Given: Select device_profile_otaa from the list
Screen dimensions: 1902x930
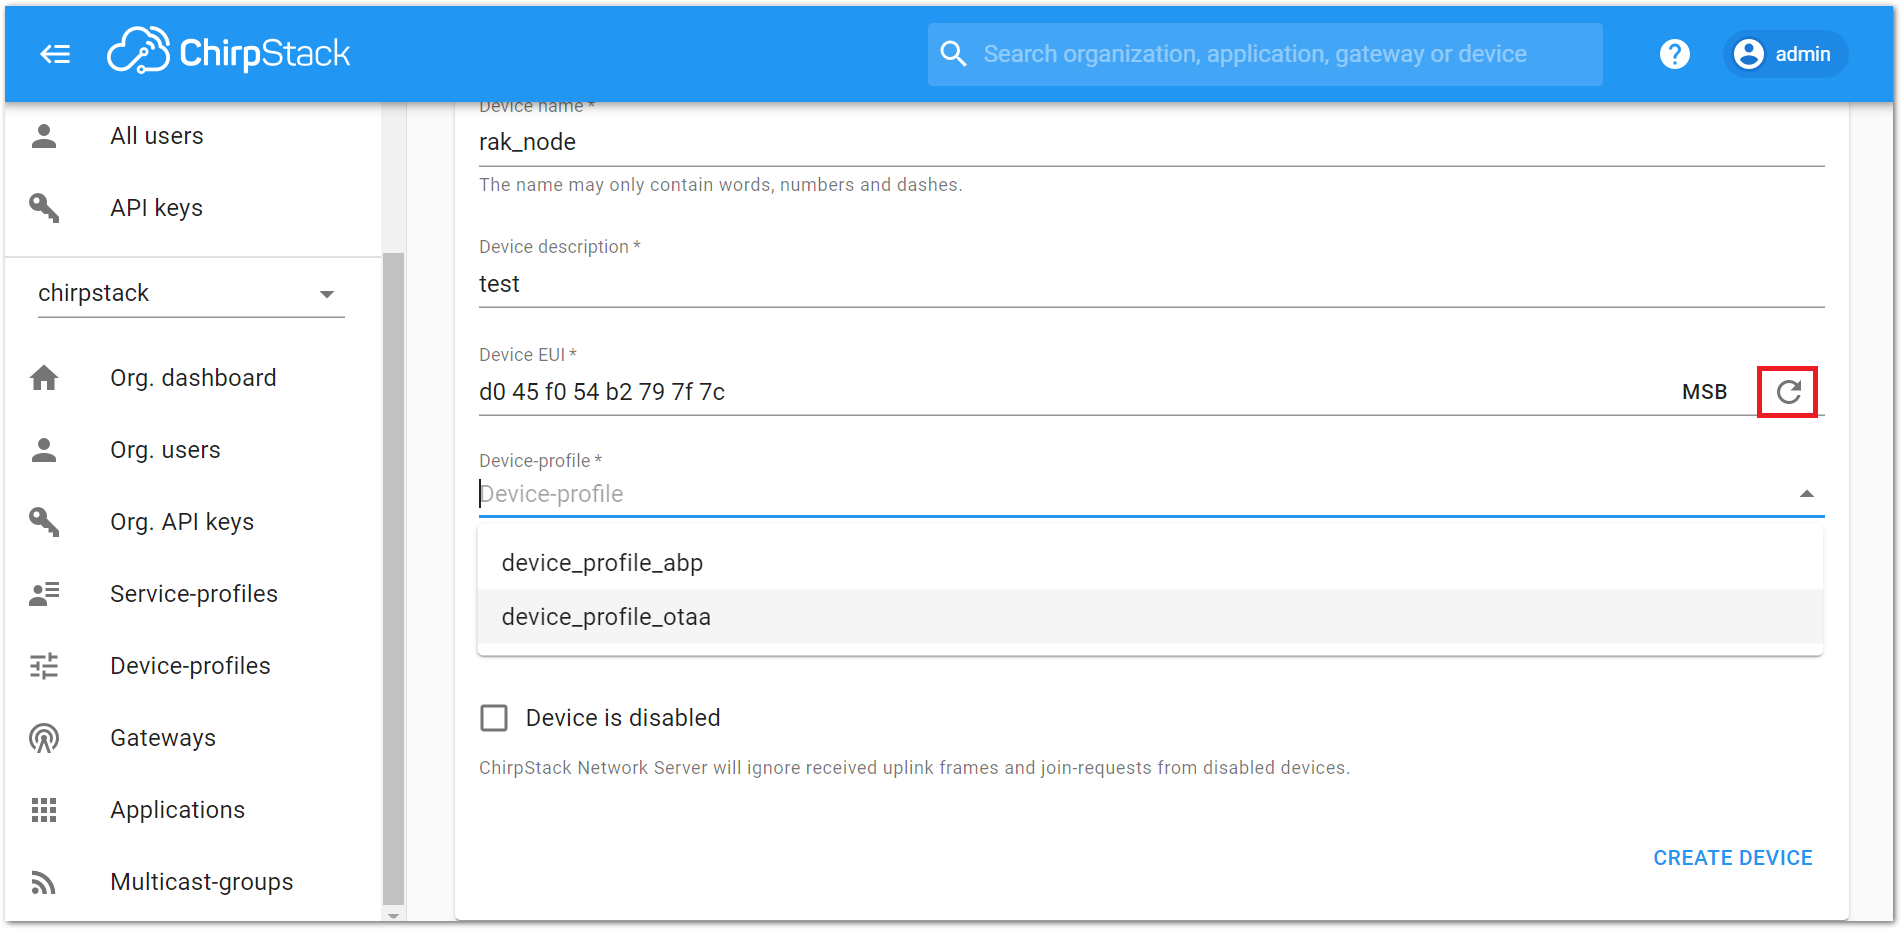Looking at the screenshot, I should (1150, 617).
